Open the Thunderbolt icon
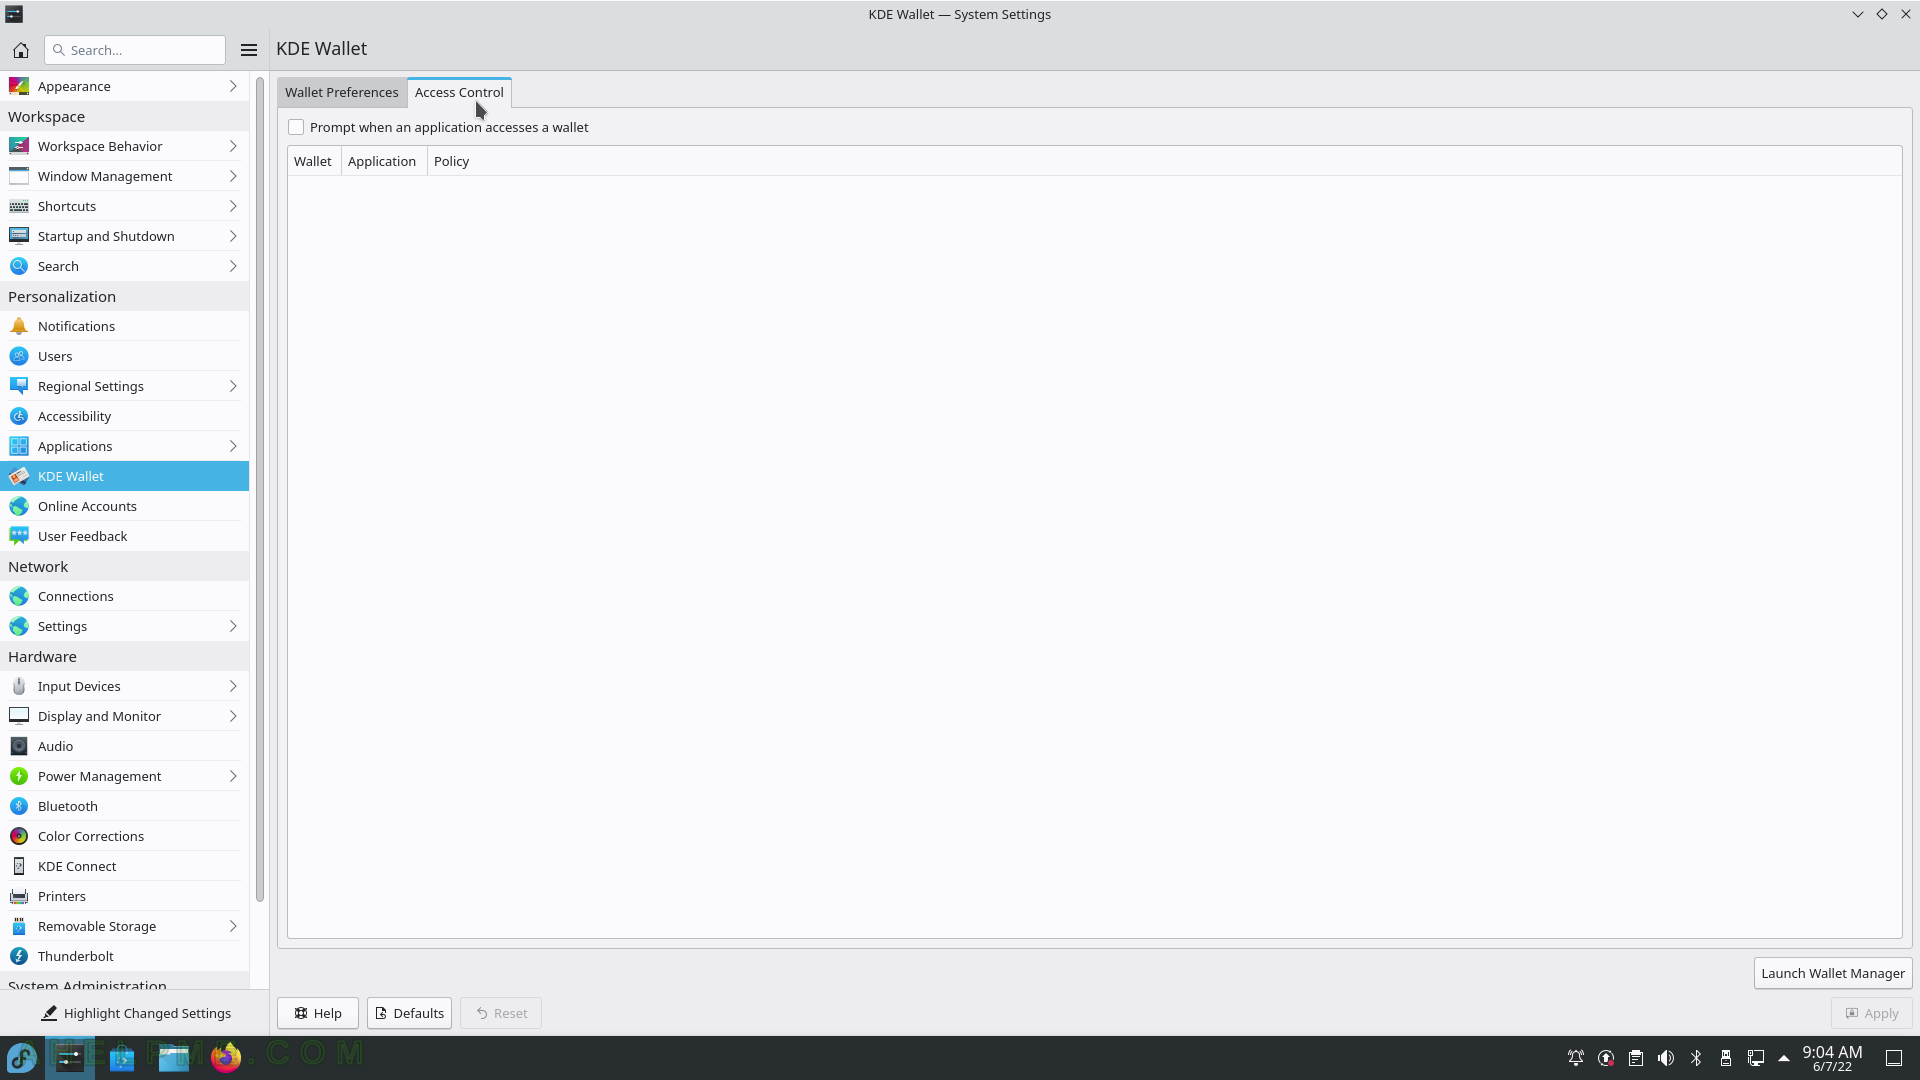 click(x=19, y=956)
